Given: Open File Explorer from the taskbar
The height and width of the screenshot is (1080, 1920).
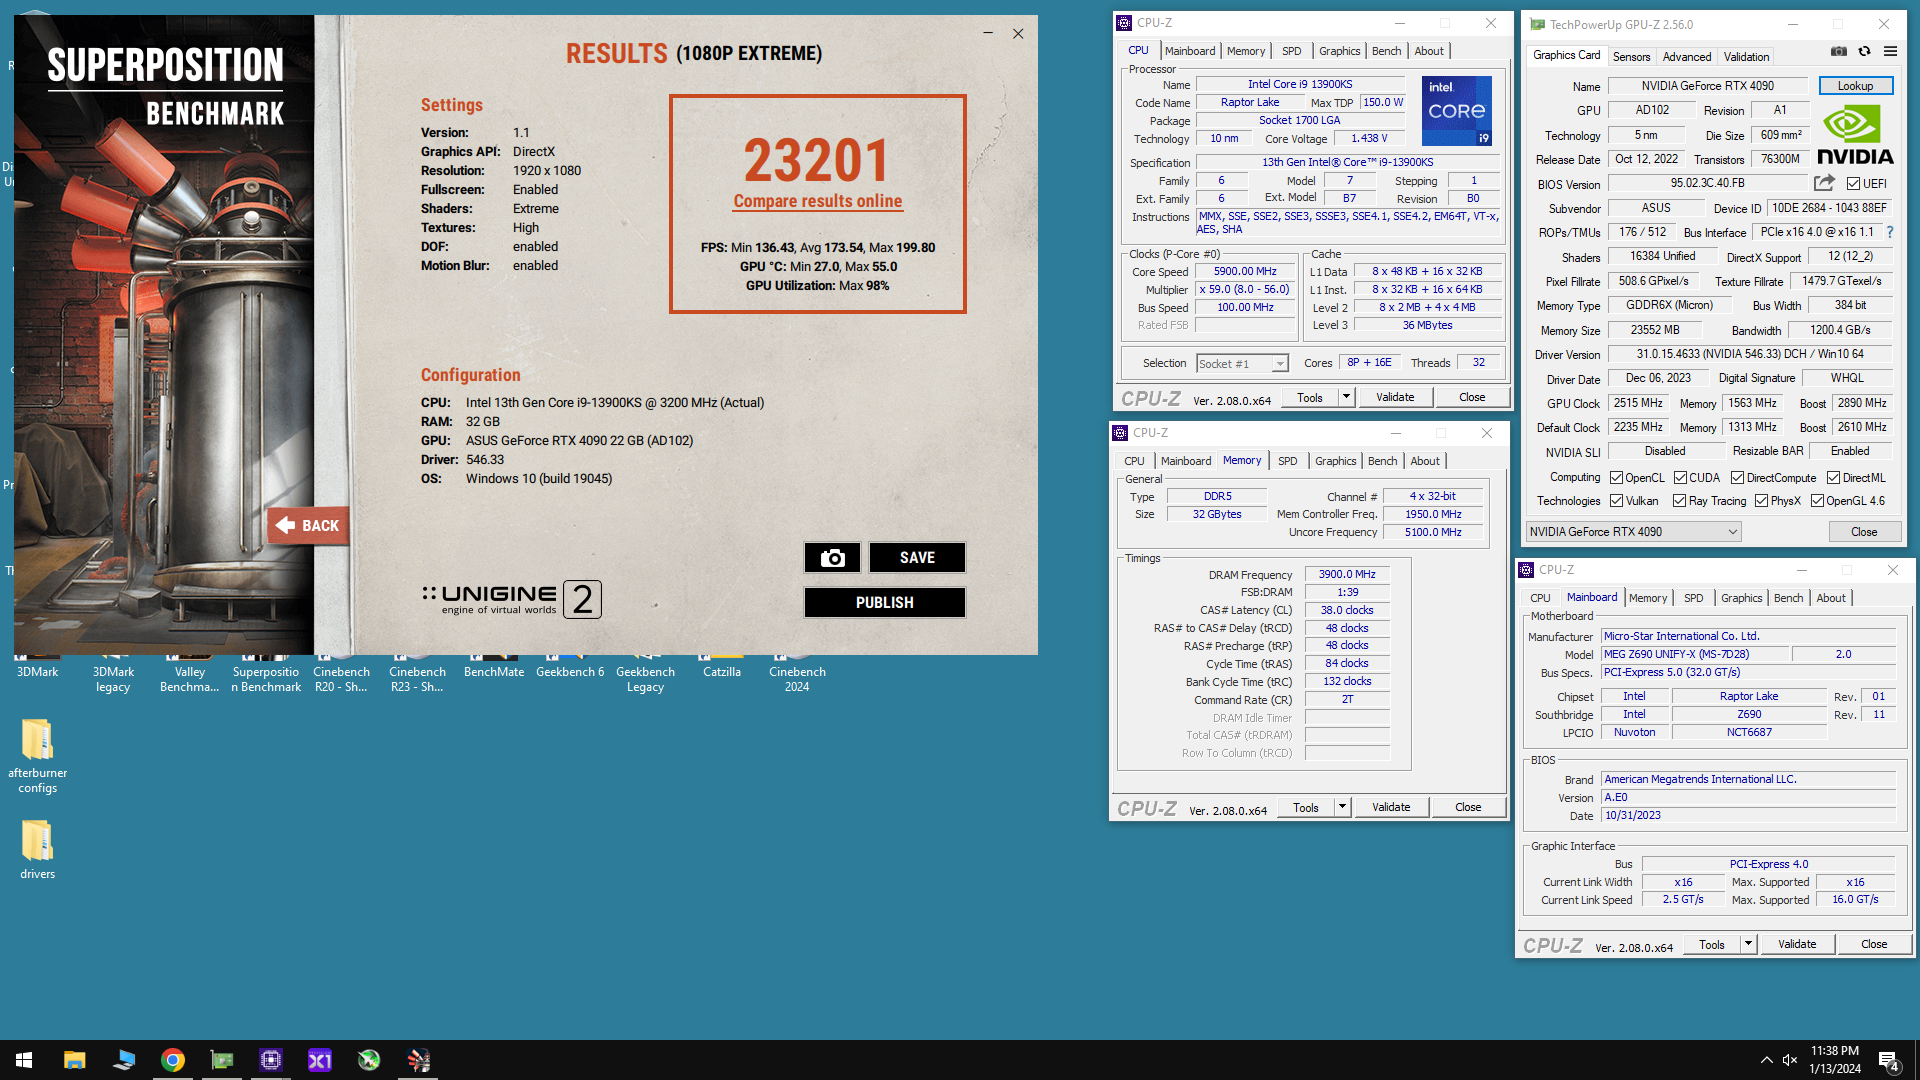Looking at the screenshot, I should pyautogui.click(x=75, y=1060).
